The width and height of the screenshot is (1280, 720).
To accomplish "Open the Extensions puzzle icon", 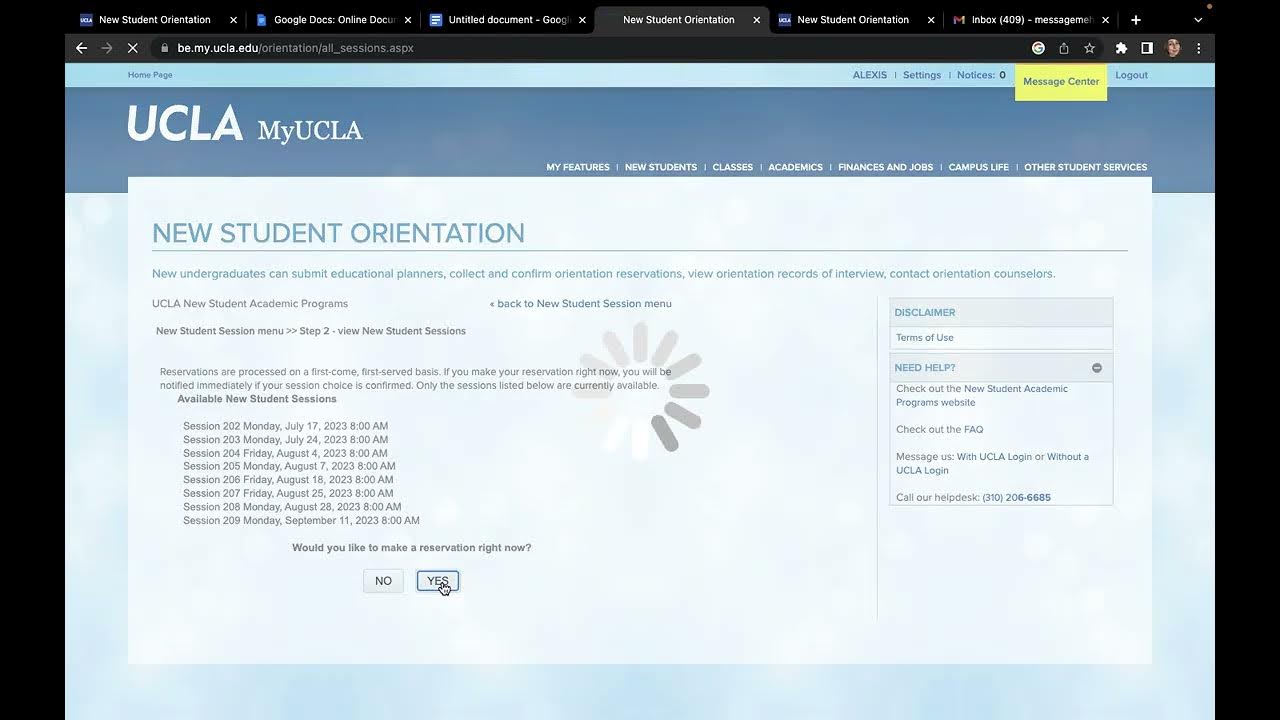I will pos(1121,48).
